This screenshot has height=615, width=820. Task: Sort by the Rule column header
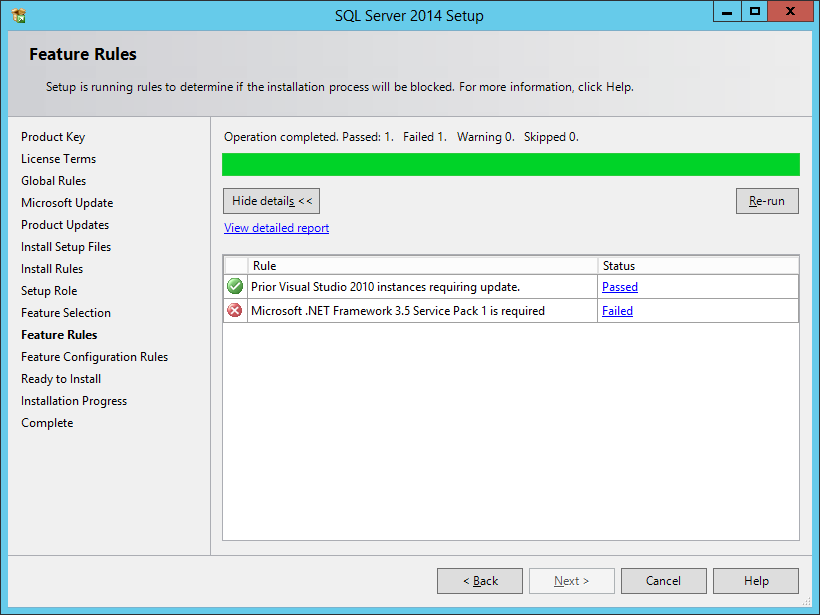tap(422, 266)
